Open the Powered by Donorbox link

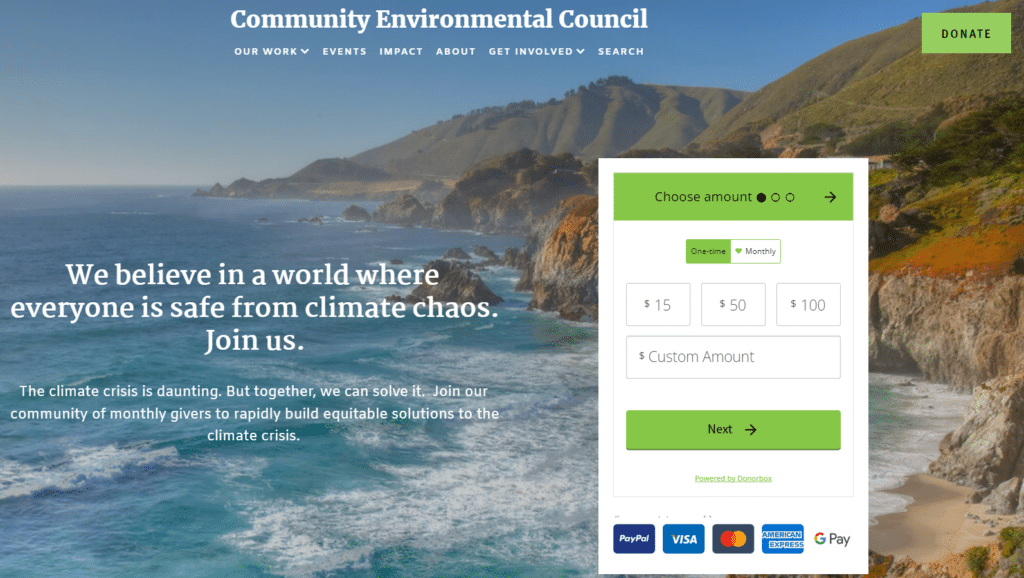(733, 478)
